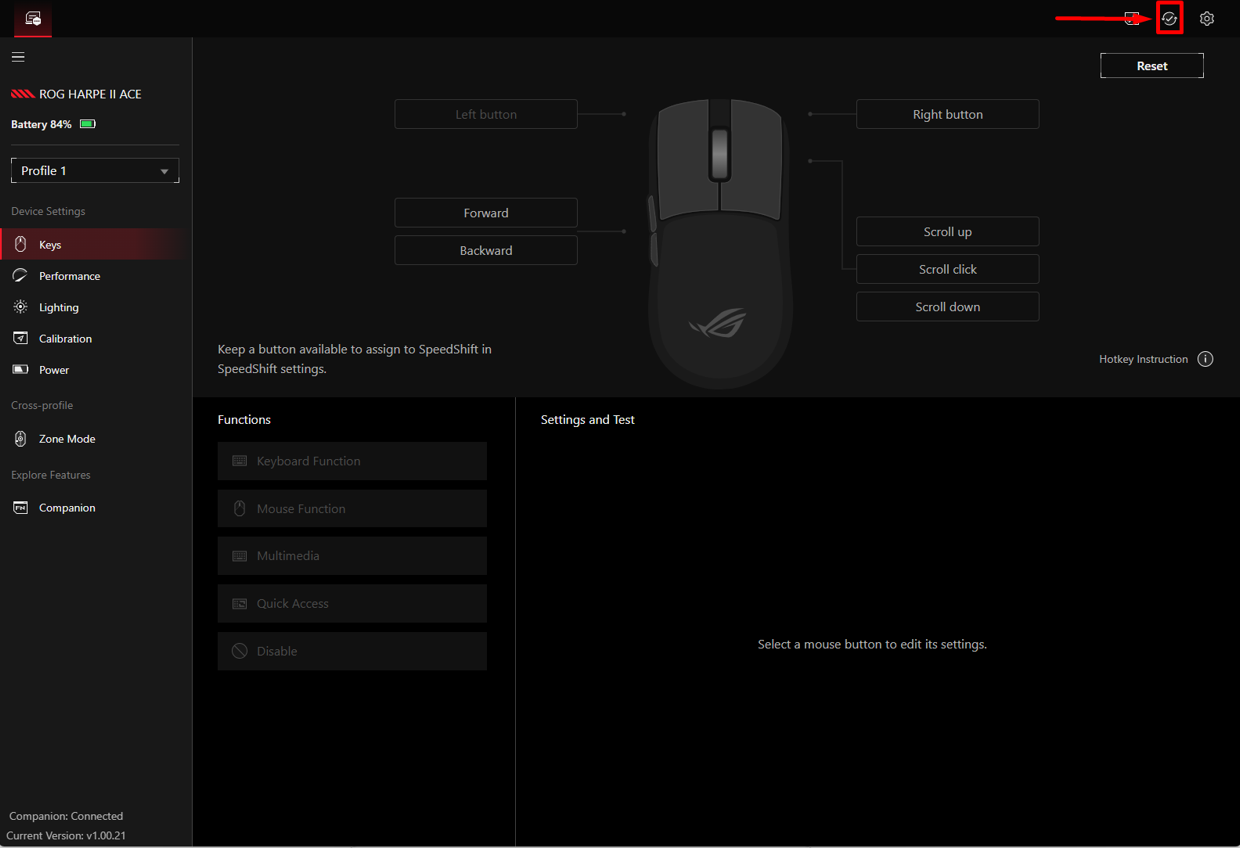The width and height of the screenshot is (1240, 850).
Task: Click the Battery 84% text
Action: tap(41, 124)
